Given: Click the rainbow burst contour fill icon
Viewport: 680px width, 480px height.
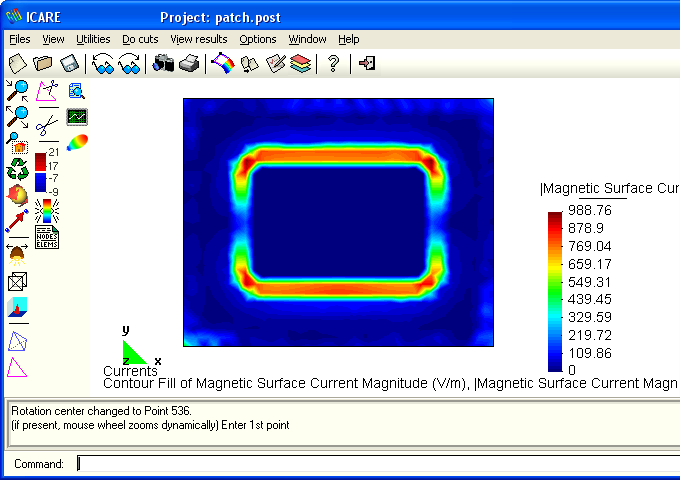Looking at the screenshot, I should coord(47,211).
